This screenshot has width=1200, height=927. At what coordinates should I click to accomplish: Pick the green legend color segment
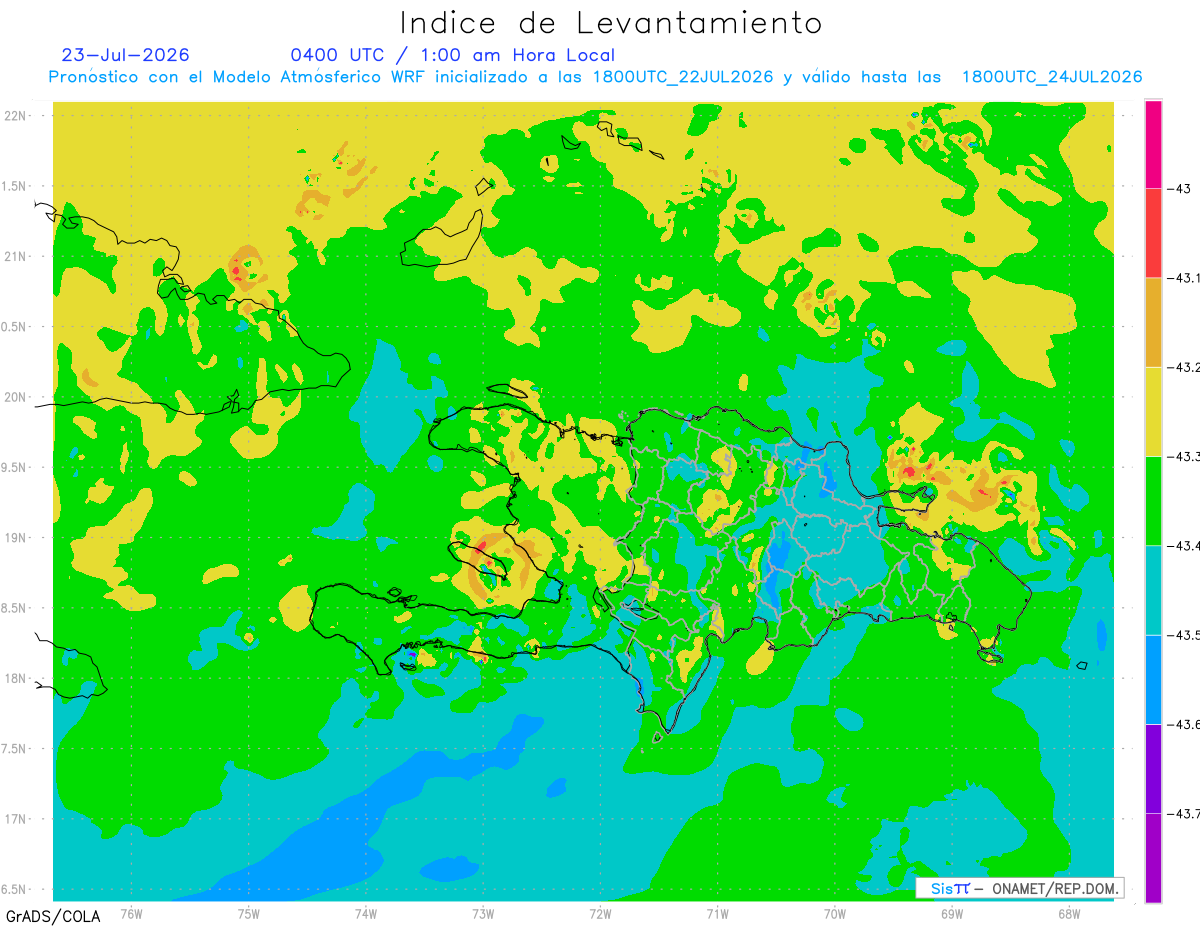pyautogui.click(x=1153, y=500)
